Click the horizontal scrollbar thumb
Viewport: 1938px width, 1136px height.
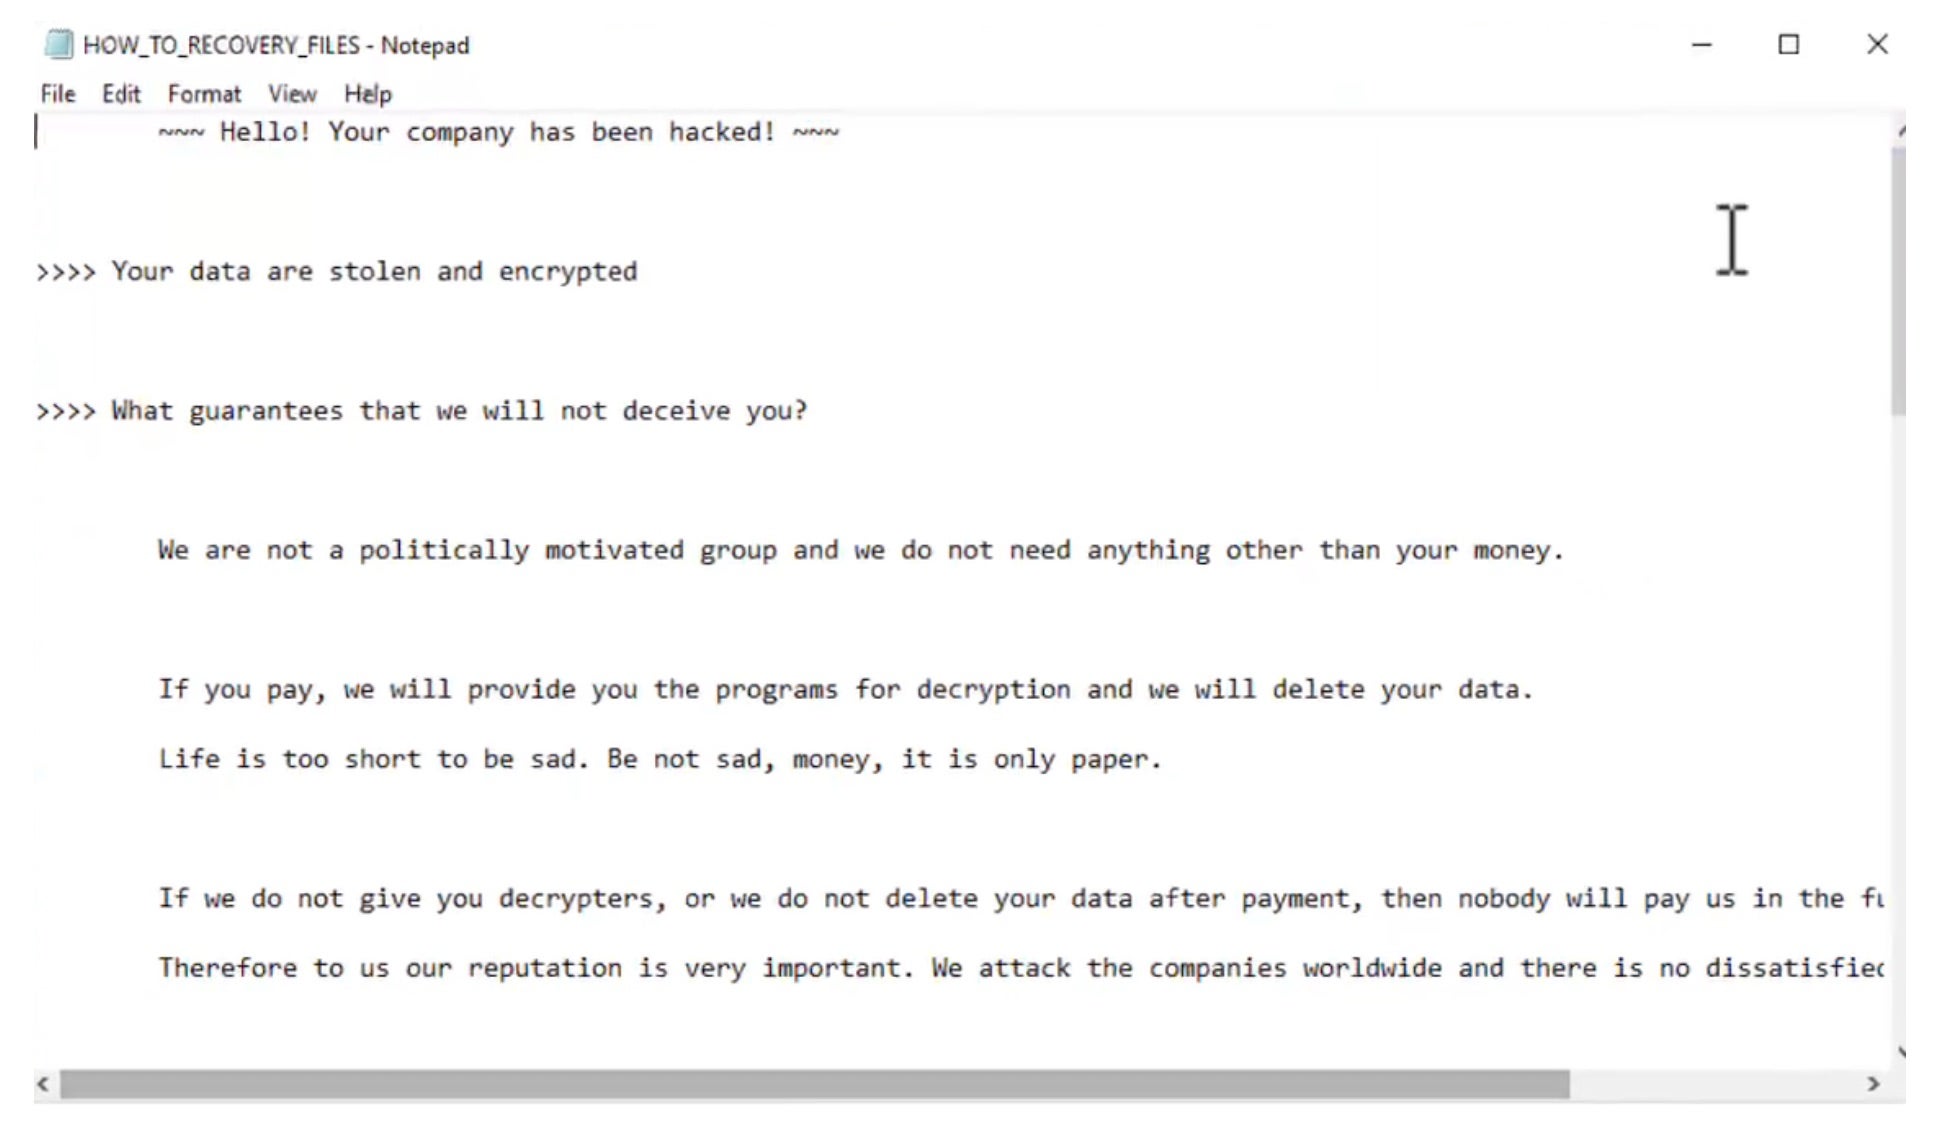point(814,1084)
